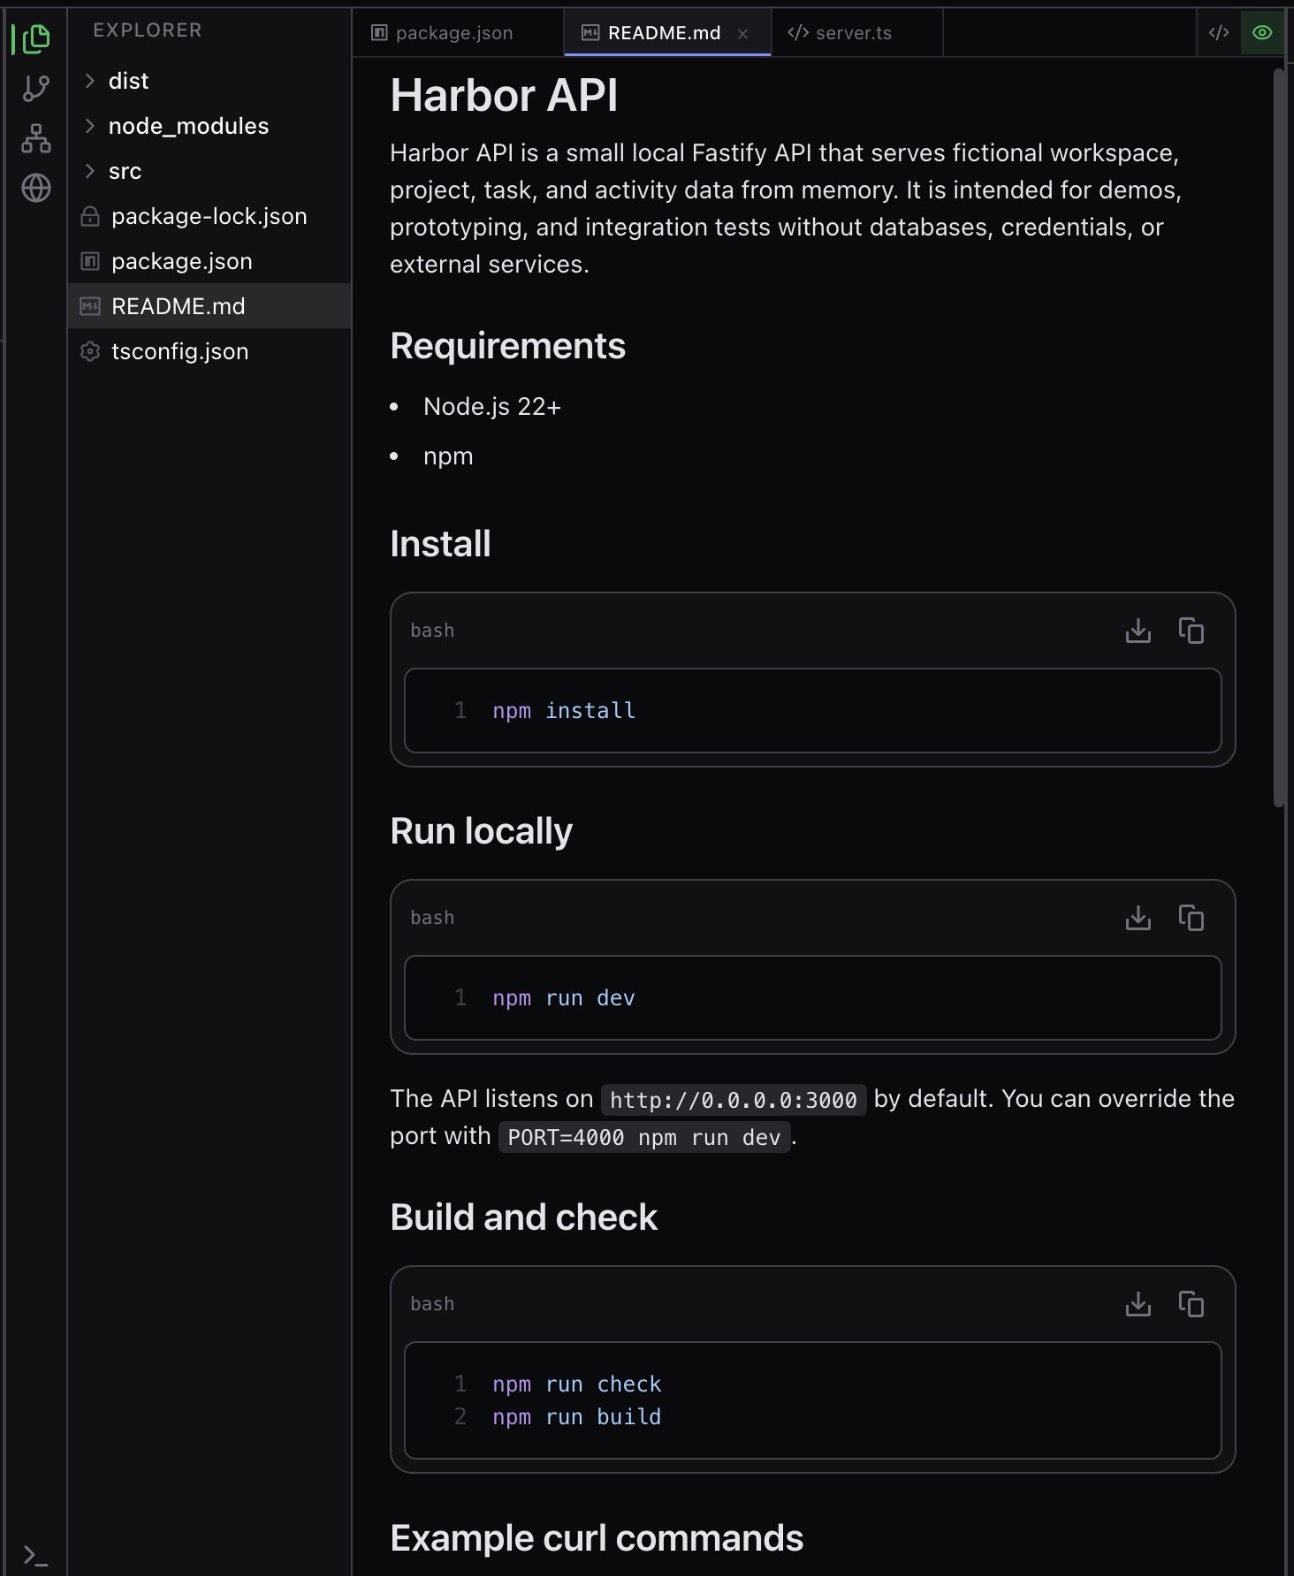
Task: Select tsconfig.json in the explorer
Action: [x=181, y=351]
